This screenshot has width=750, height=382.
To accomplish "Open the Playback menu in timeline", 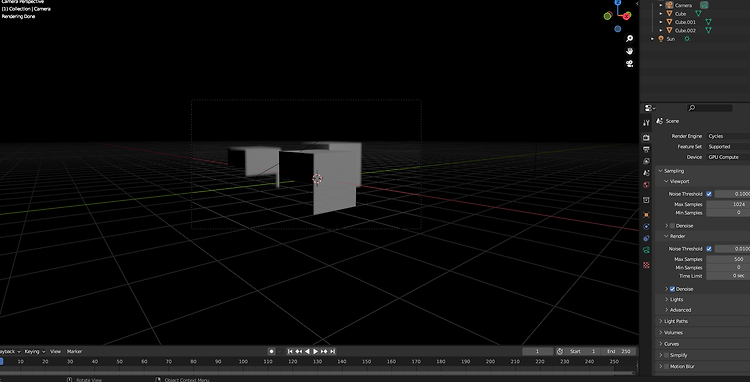I will click(x=10, y=351).
